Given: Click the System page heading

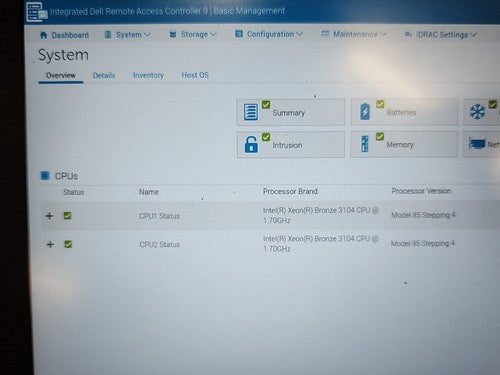Looking at the screenshot, I should [x=63, y=55].
